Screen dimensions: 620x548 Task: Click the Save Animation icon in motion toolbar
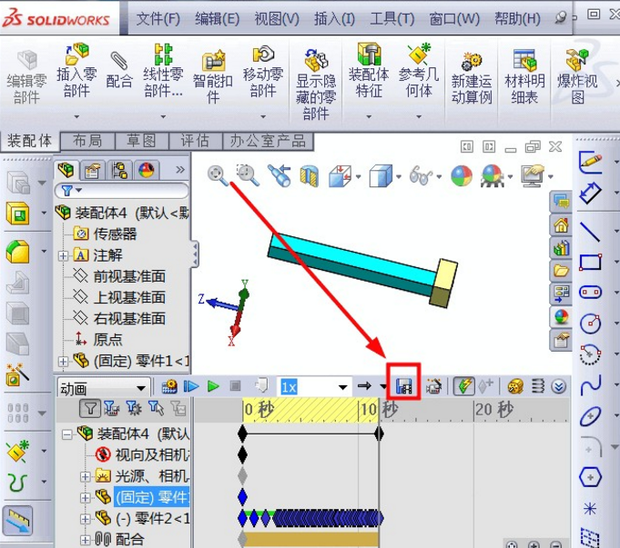pos(404,386)
